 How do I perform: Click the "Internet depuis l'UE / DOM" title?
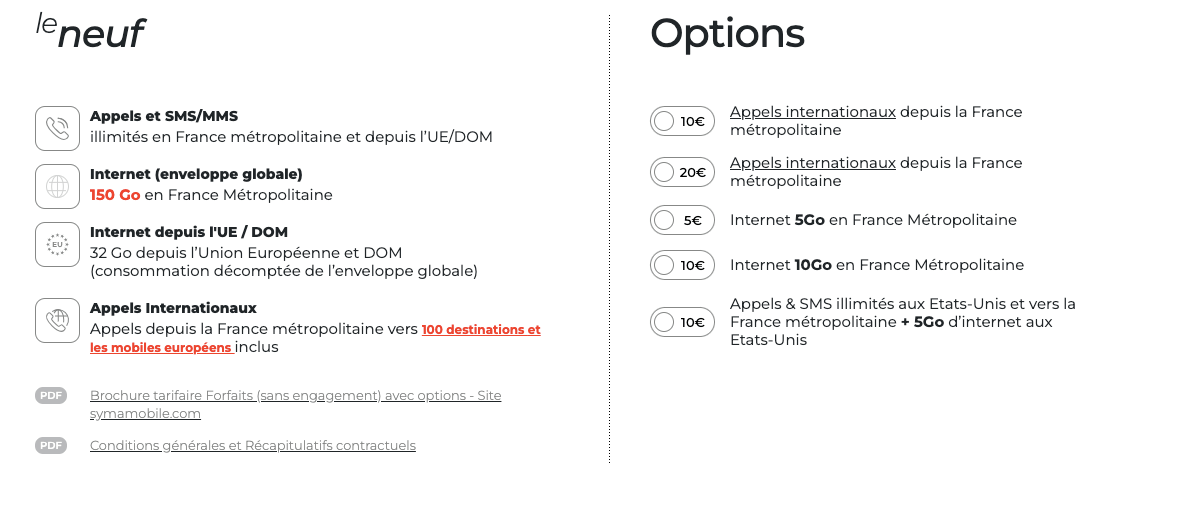(x=188, y=232)
